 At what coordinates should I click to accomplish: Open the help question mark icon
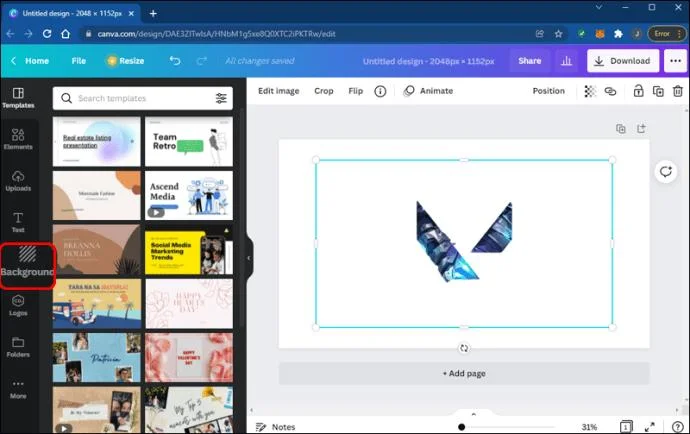(x=678, y=427)
